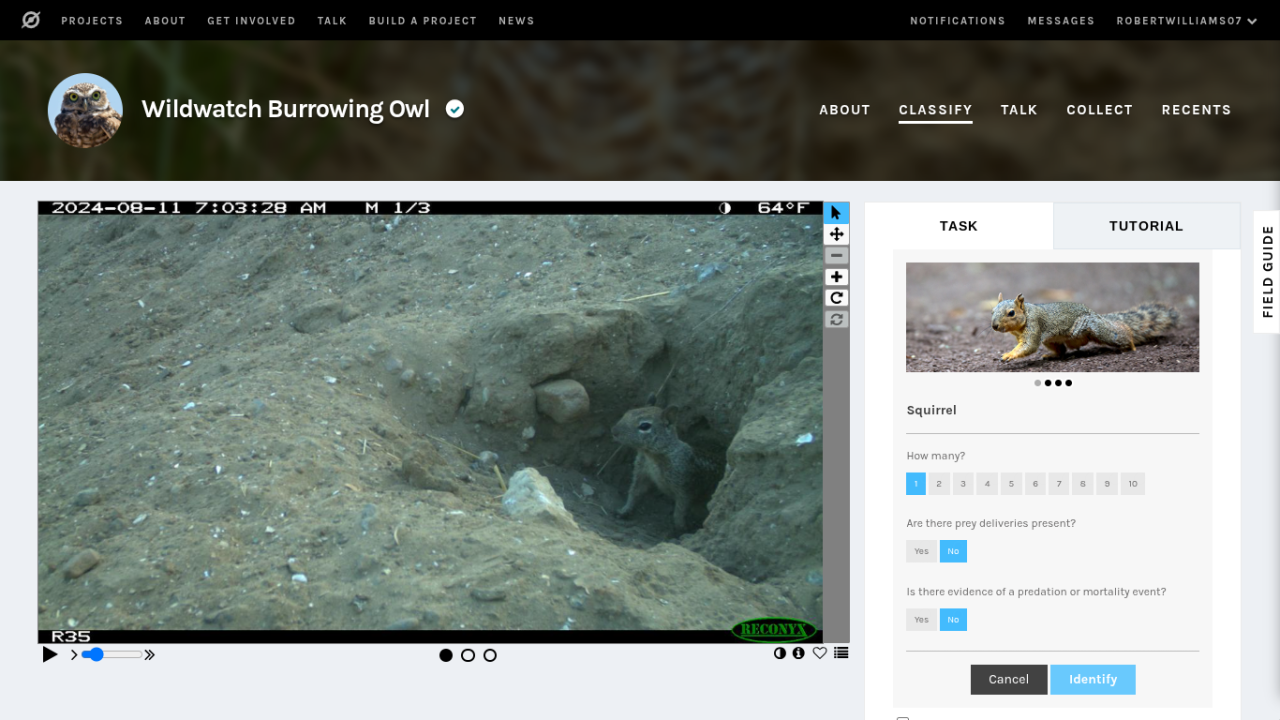Show the second squirrel example photo
This screenshot has width=1280, height=720.
point(1048,383)
